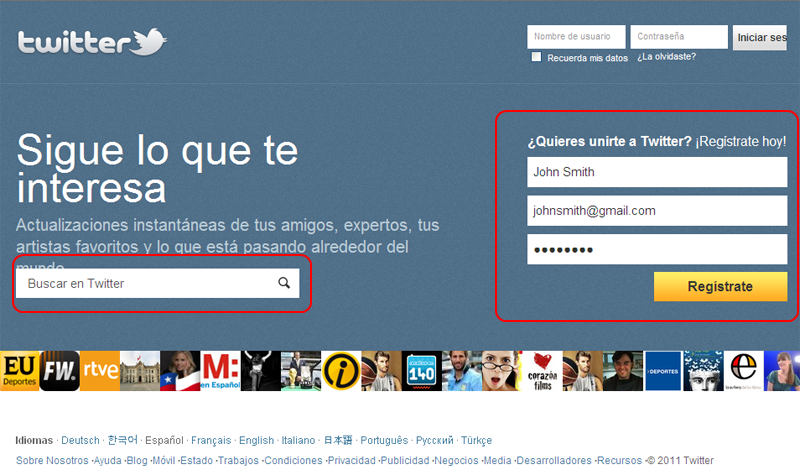Switch language to English
800x475 pixels.
pos(257,440)
